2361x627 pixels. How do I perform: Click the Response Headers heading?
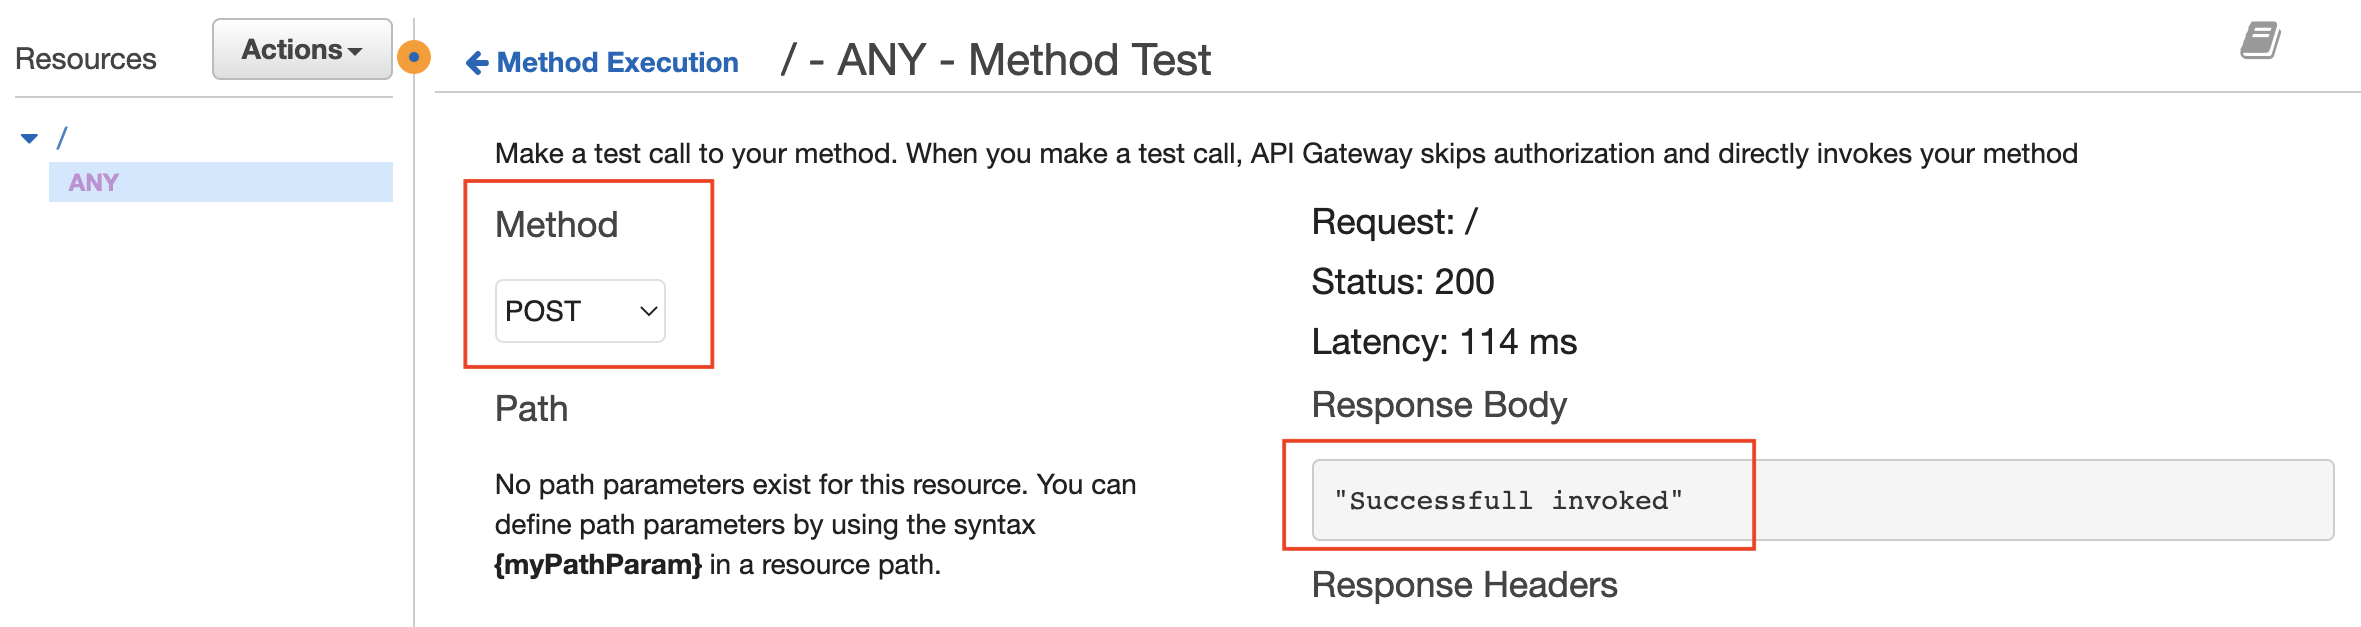[x=1464, y=585]
